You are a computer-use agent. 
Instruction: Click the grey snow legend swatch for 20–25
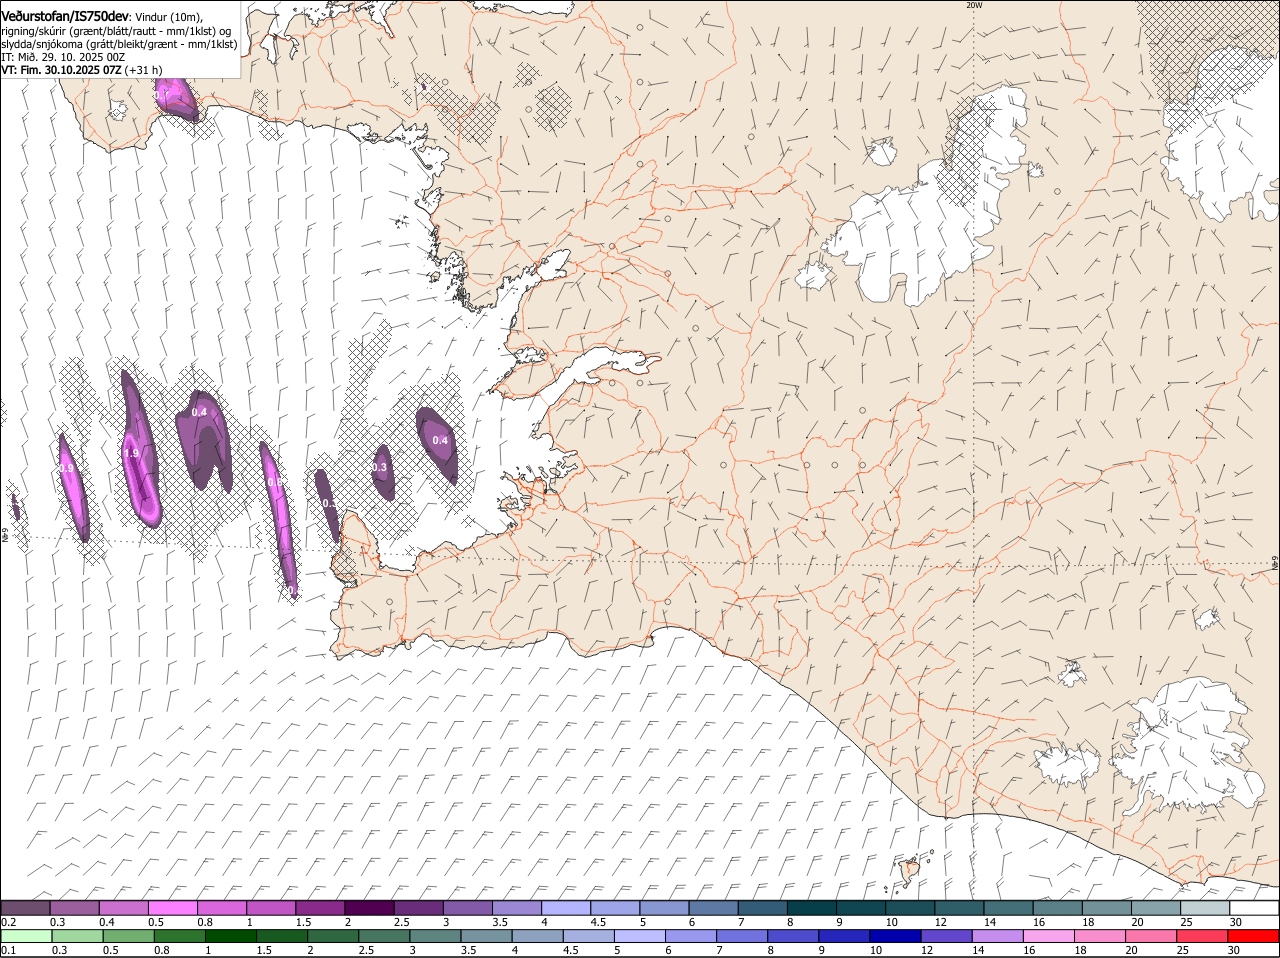(x=1156, y=908)
